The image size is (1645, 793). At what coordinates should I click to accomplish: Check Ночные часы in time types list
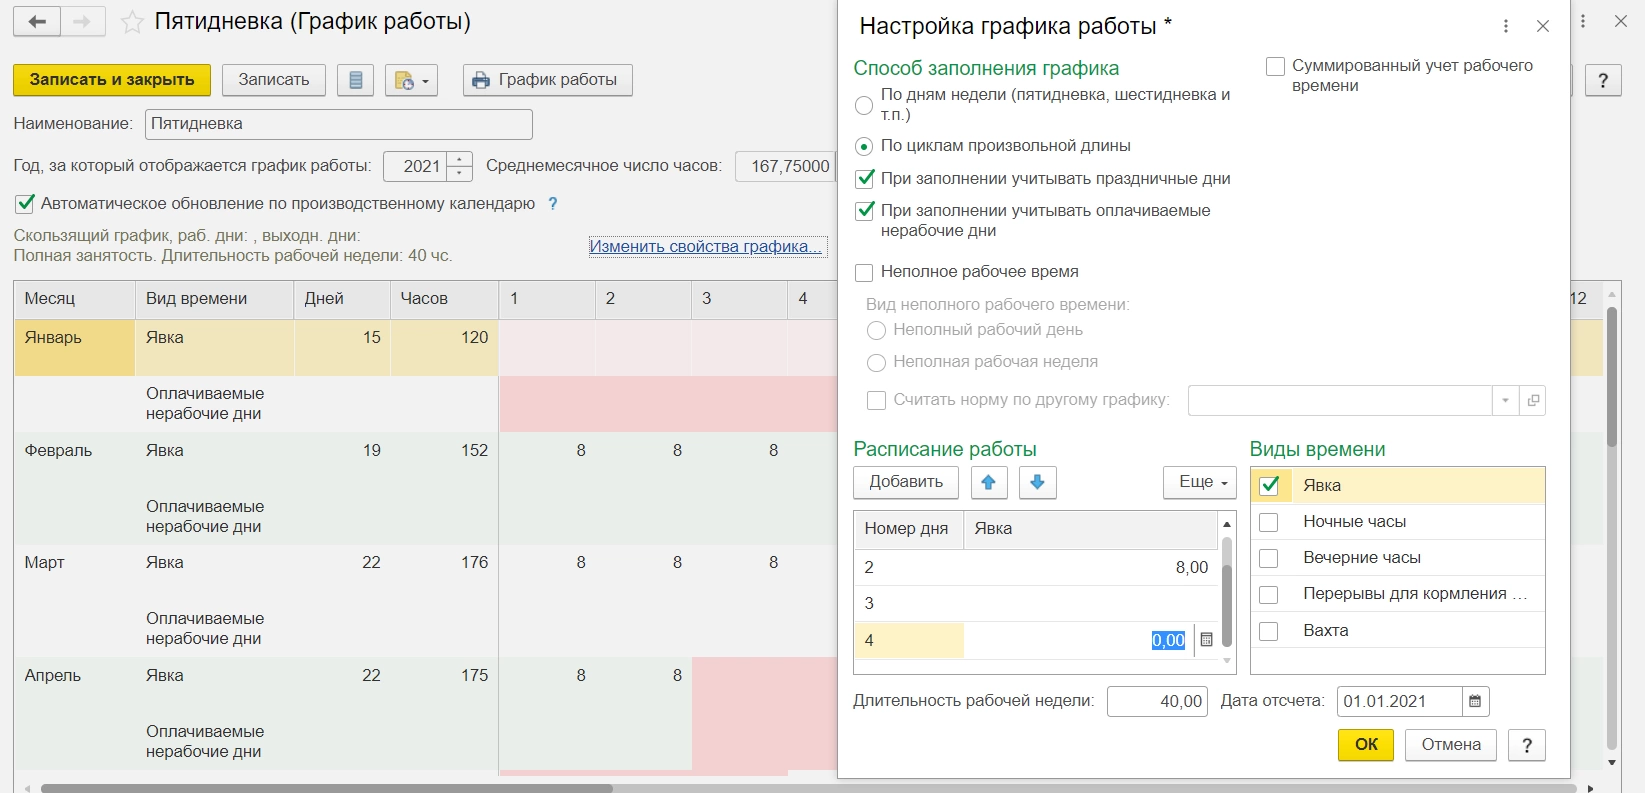1268,522
